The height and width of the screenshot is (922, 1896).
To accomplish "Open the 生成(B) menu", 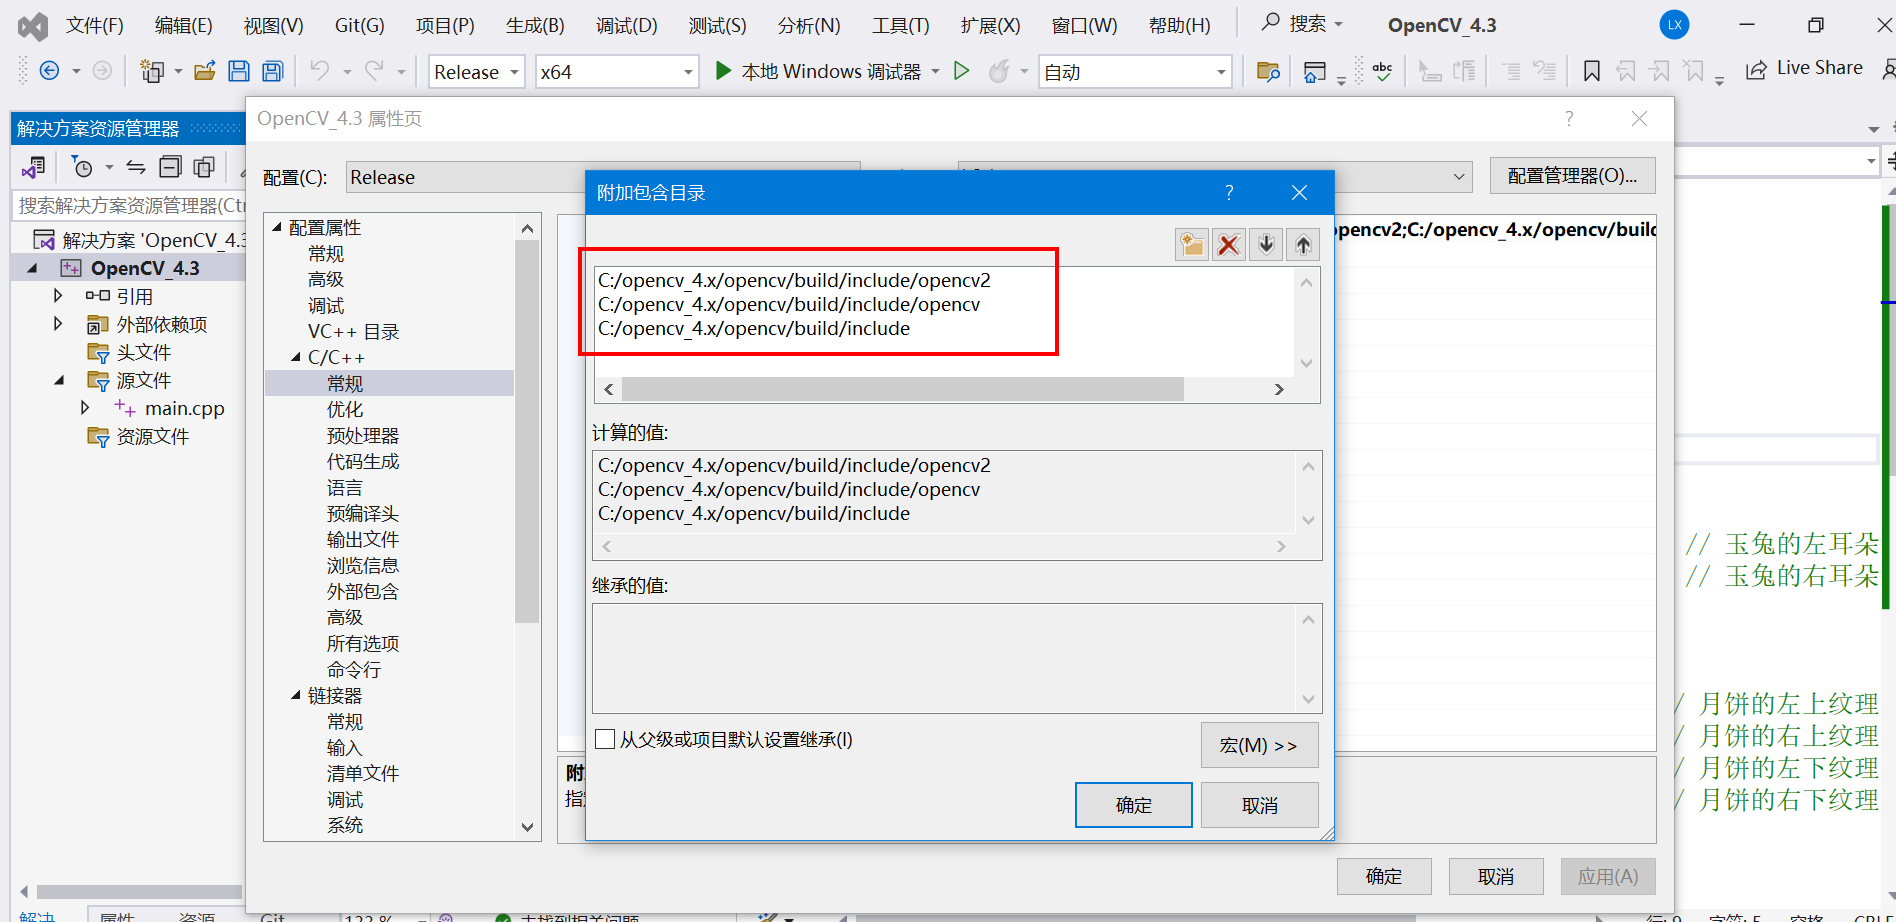I will pyautogui.click(x=535, y=25).
